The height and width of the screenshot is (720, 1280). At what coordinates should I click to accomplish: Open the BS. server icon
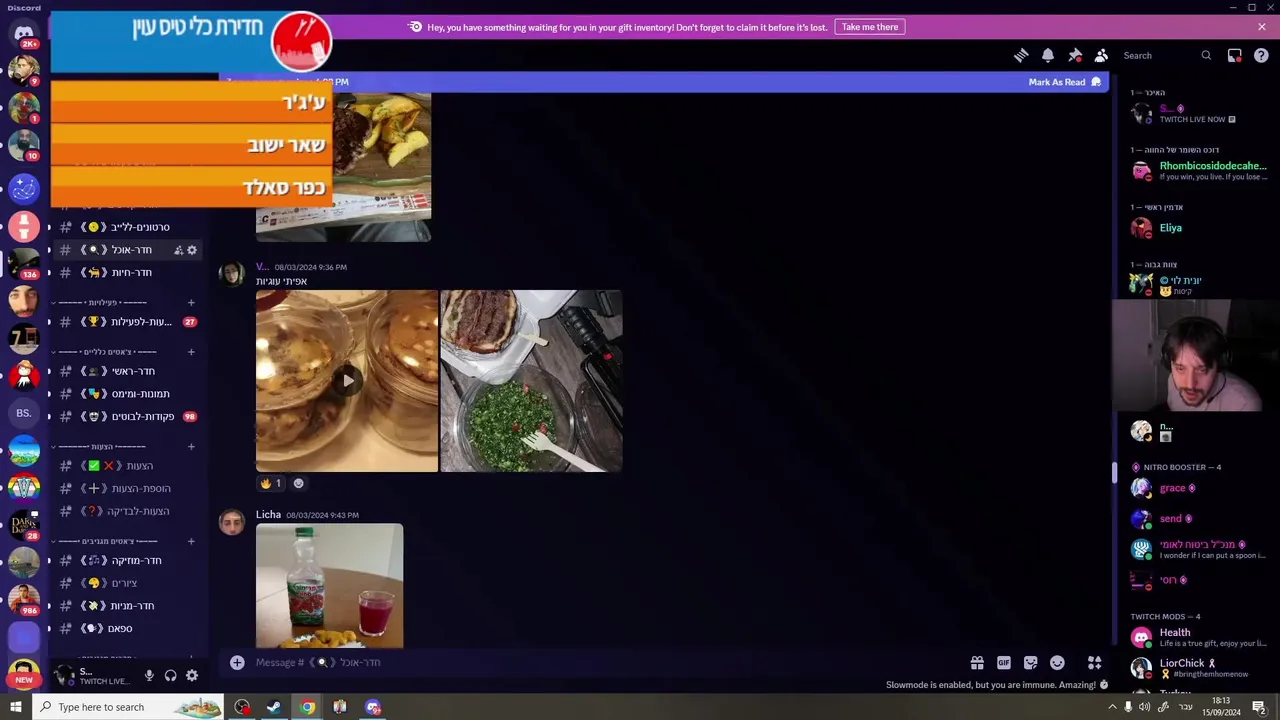click(24, 413)
